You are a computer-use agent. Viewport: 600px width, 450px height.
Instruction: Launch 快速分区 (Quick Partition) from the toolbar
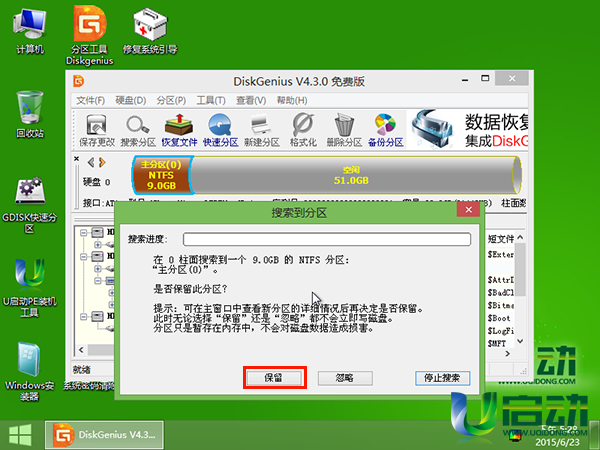click(220, 130)
